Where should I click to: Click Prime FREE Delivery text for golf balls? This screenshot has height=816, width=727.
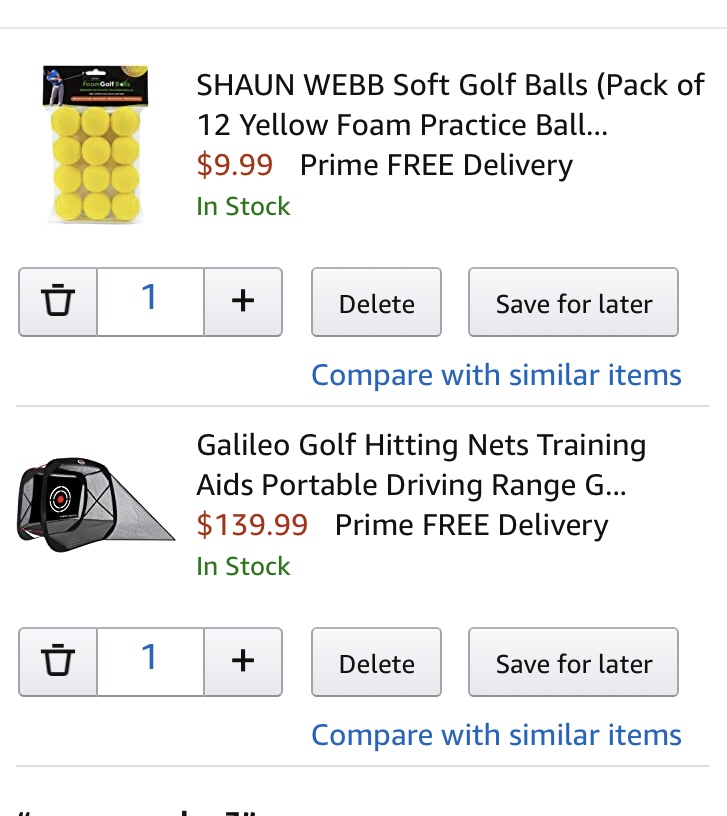436,165
